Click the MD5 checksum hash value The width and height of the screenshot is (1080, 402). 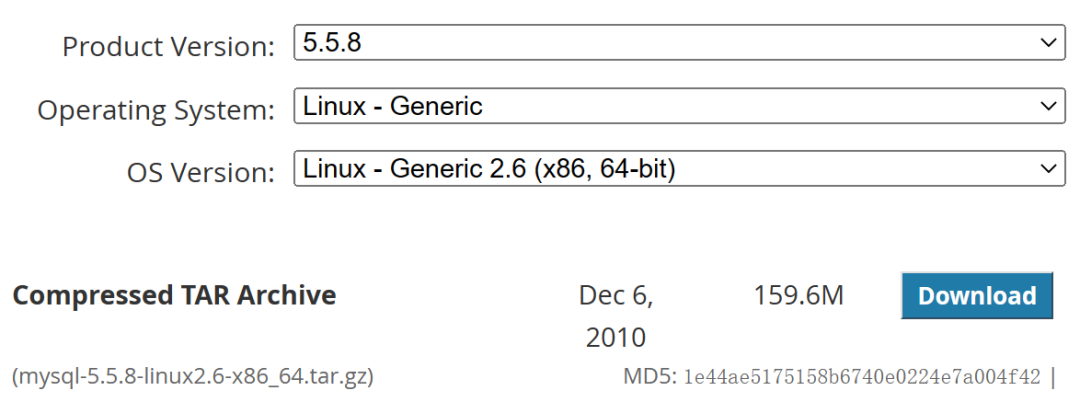[862, 377]
